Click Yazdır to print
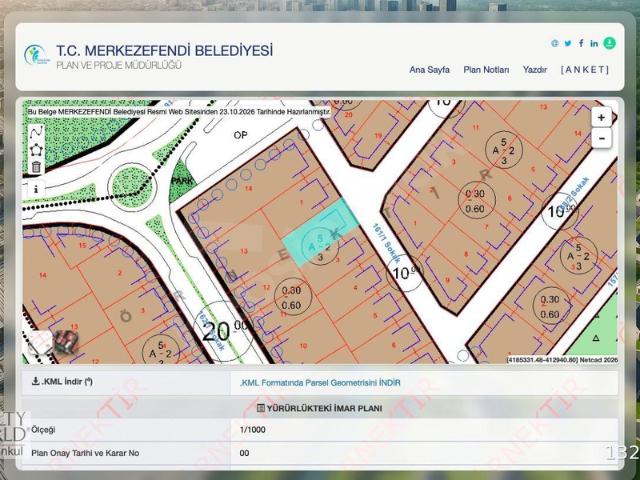This screenshot has height=480, width=640. coord(535,70)
